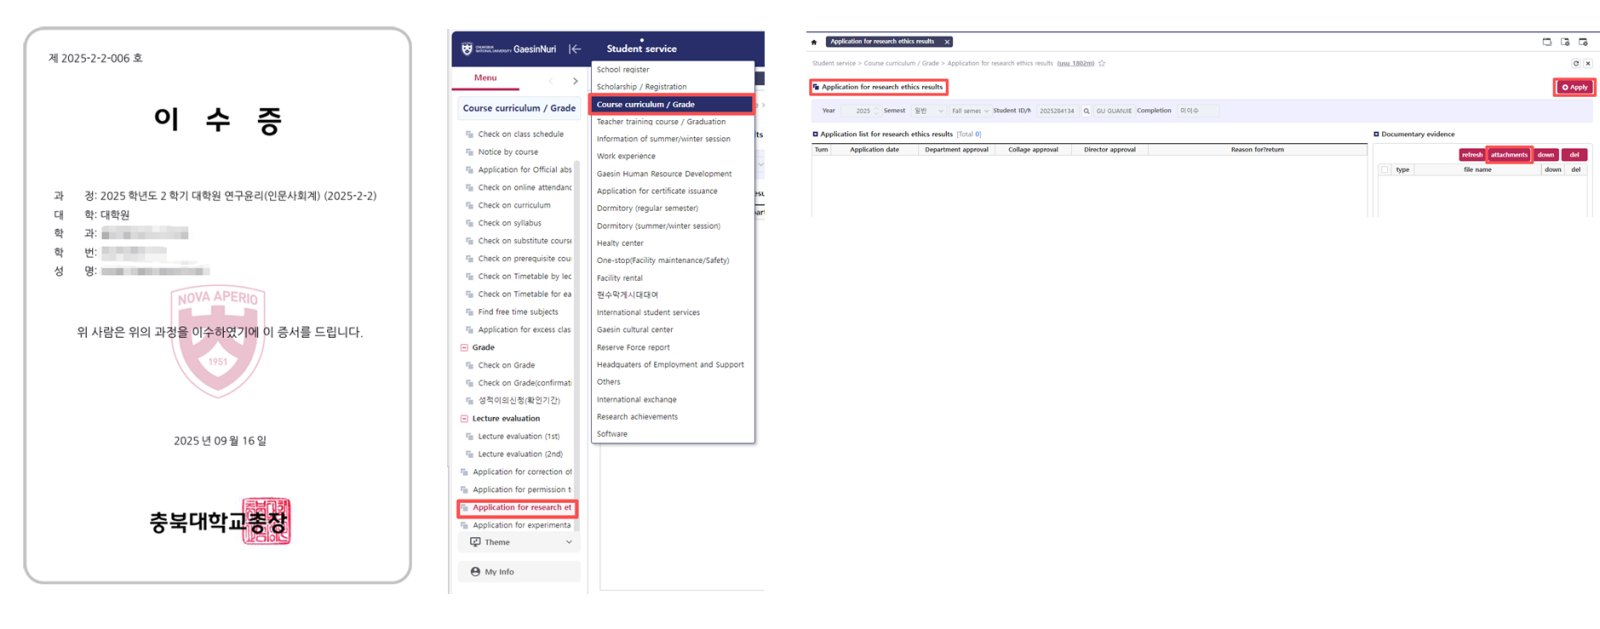Click the red del button above the file table
Image resolution: width=1600 pixels, height=629 pixels.
coord(1575,155)
